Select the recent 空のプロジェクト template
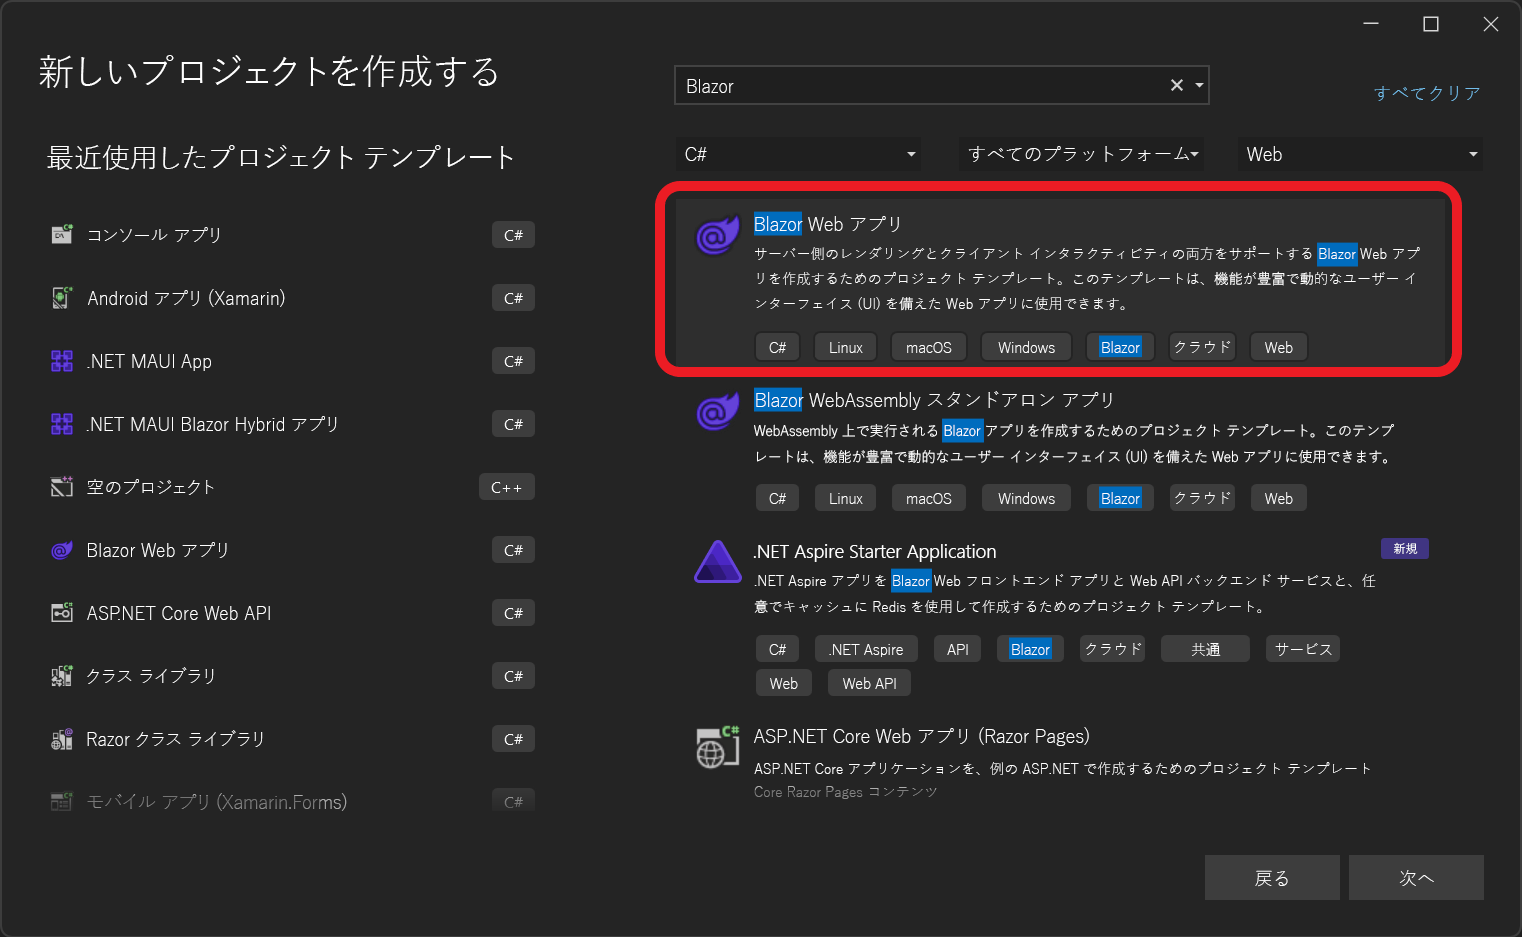This screenshot has width=1522, height=937. point(151,487)
